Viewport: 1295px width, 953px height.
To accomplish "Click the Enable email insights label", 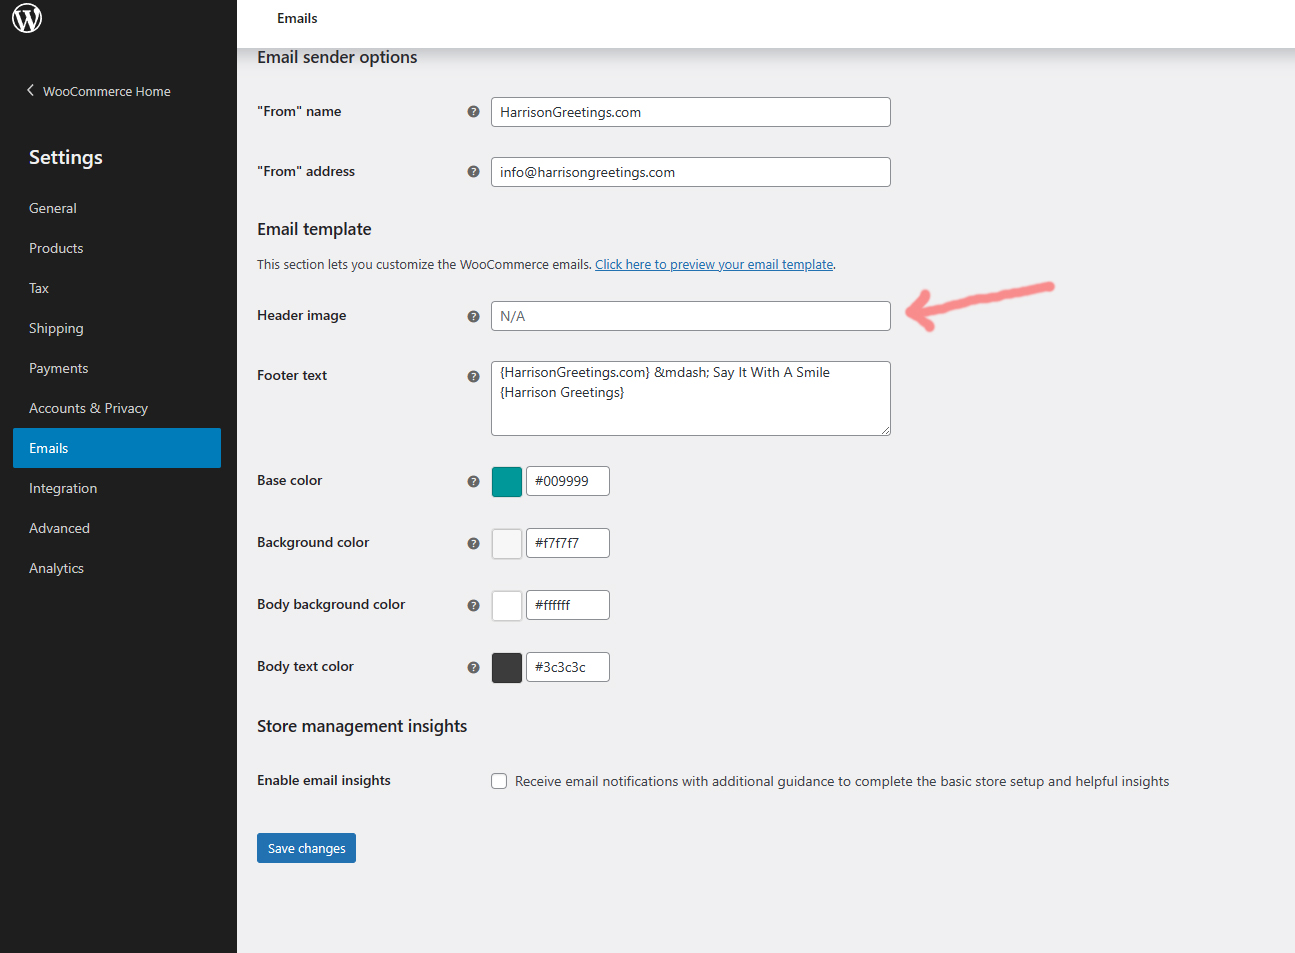I will click(x=324, y=780).
